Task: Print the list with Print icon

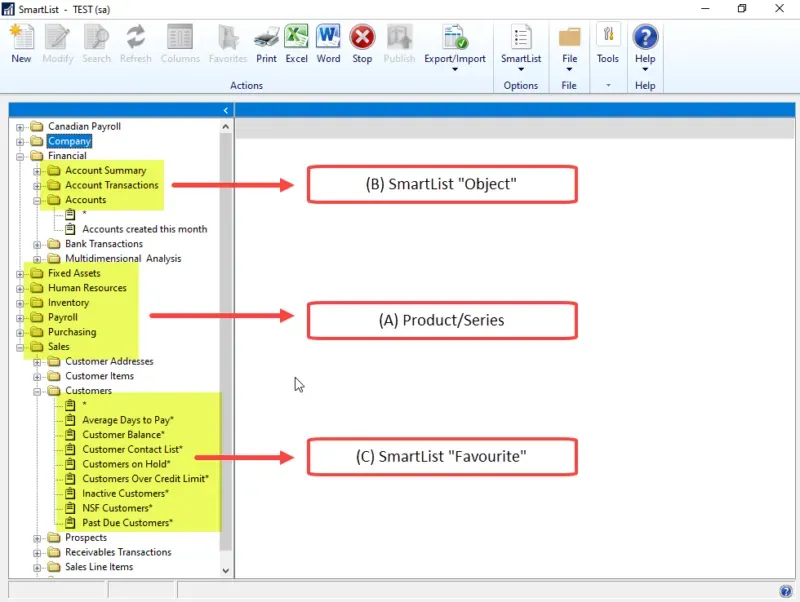Action: (x=266, y=37)
